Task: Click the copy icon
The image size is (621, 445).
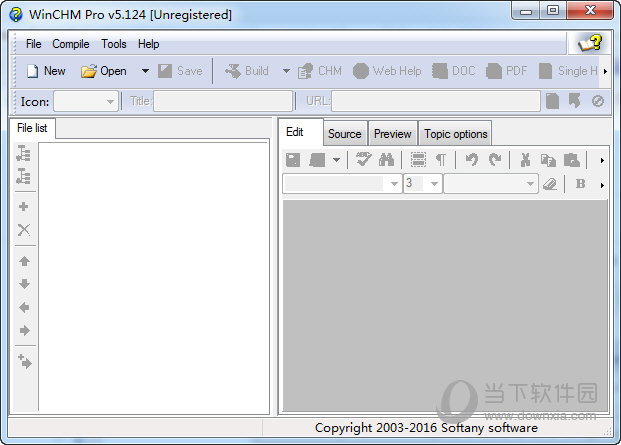Action: [x=549, y=160]
